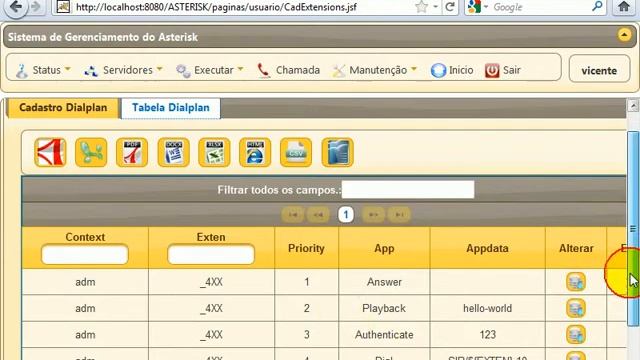Screen dimensions: 640x360
Task: Click 'hello-world' Appdata cell
Action: pos(487,309)
